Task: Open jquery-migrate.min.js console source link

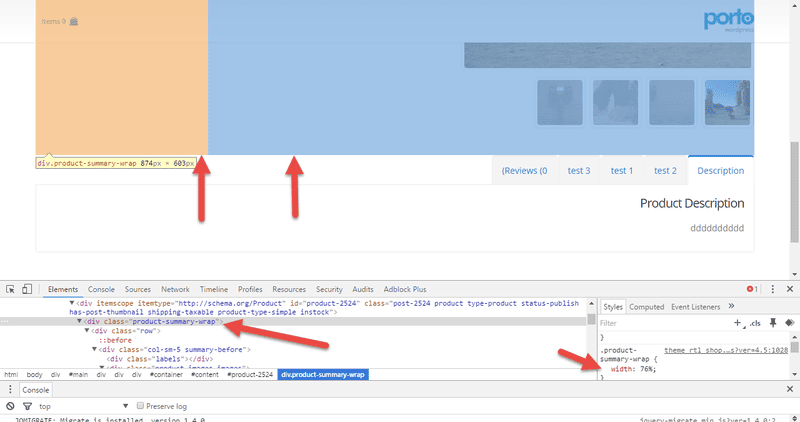Action: [707, 419]
